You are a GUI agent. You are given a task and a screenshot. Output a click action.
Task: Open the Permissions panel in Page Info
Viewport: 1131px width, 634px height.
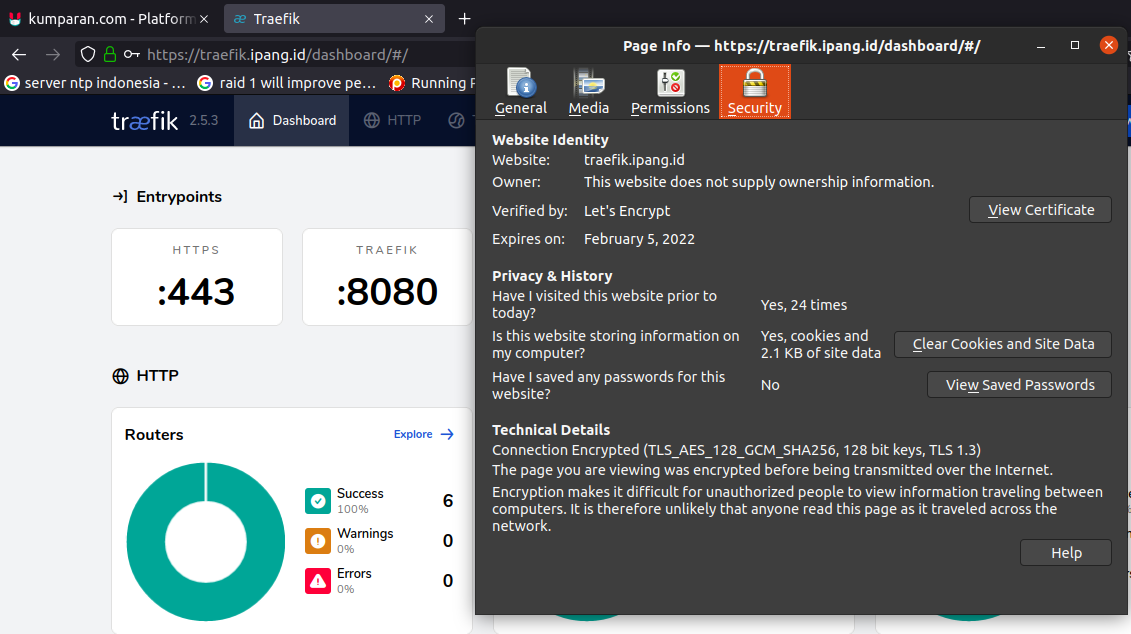(x=669, y=91)
